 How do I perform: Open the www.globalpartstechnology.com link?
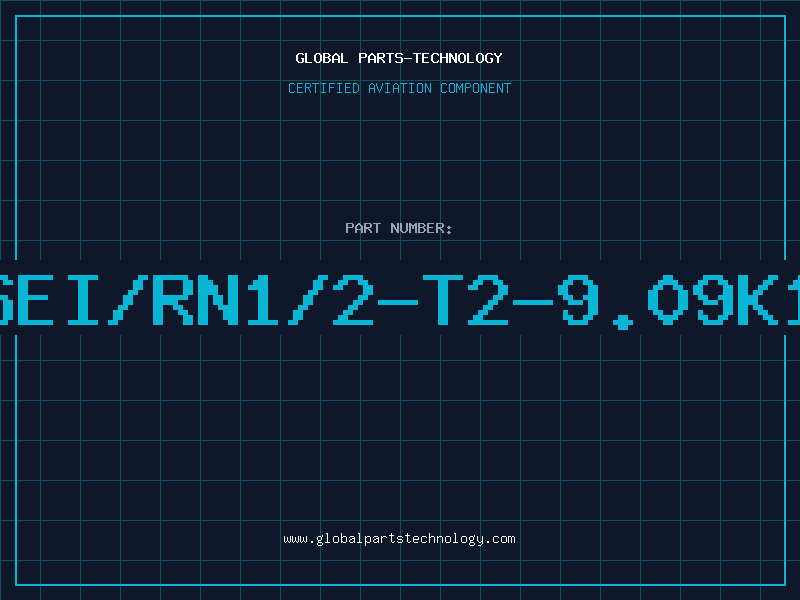tap(399, 539)
